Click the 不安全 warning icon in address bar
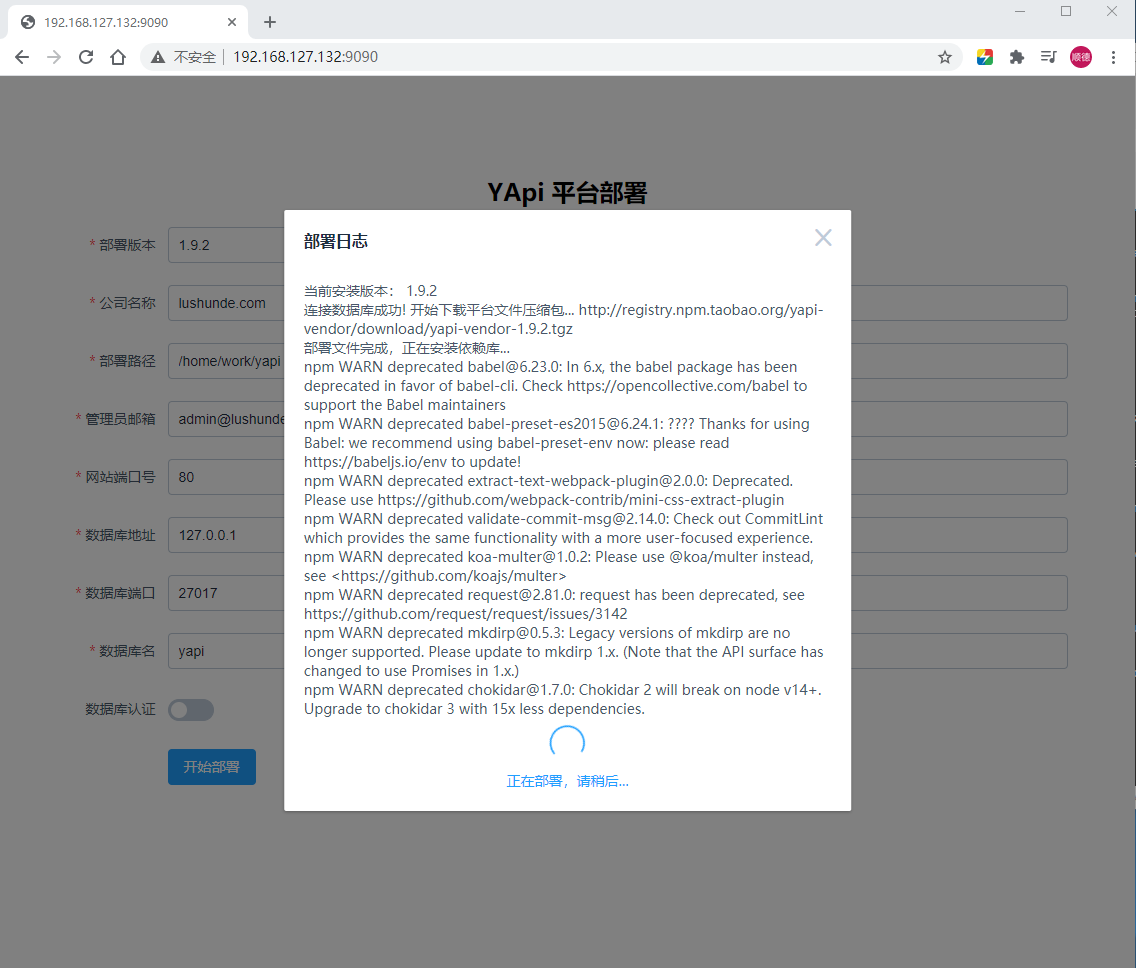 [x=157, y=57]
